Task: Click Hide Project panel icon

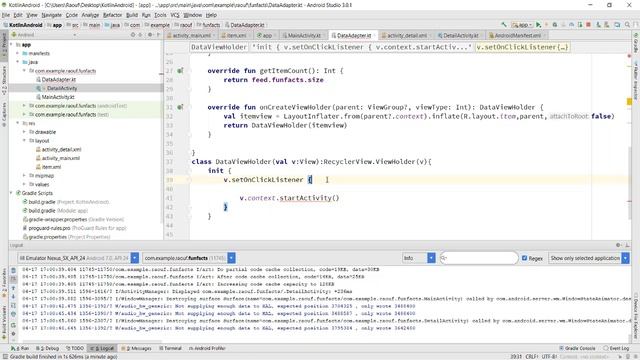Action: coord(158,35)
